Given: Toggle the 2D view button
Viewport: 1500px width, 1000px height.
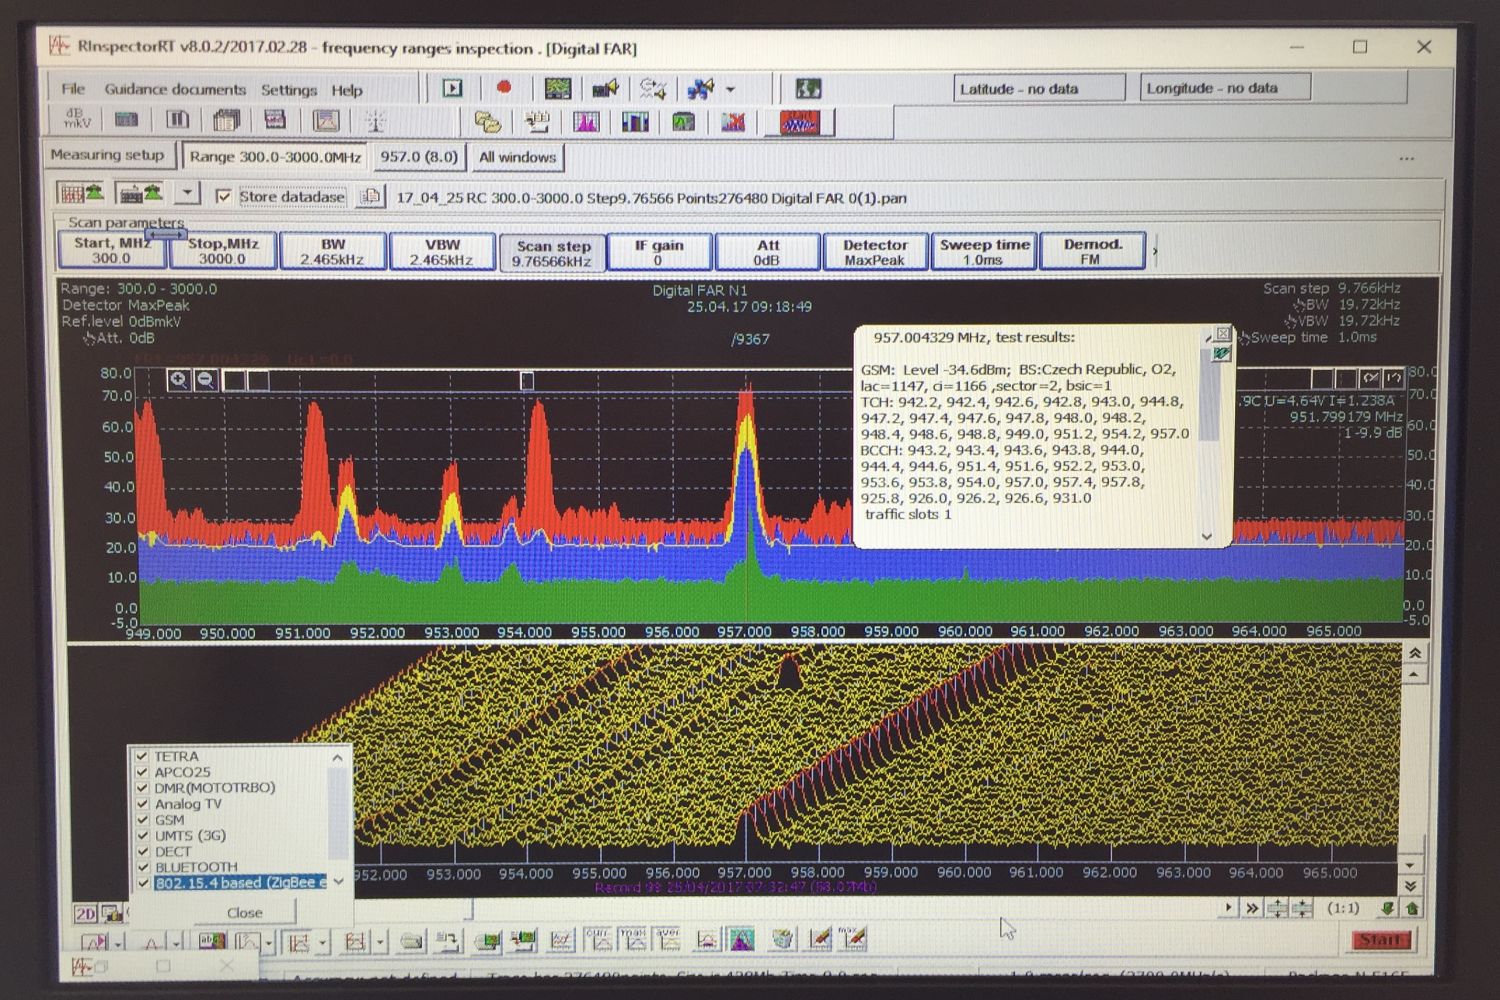Looking at the screenshot, I should coord(86,913).
